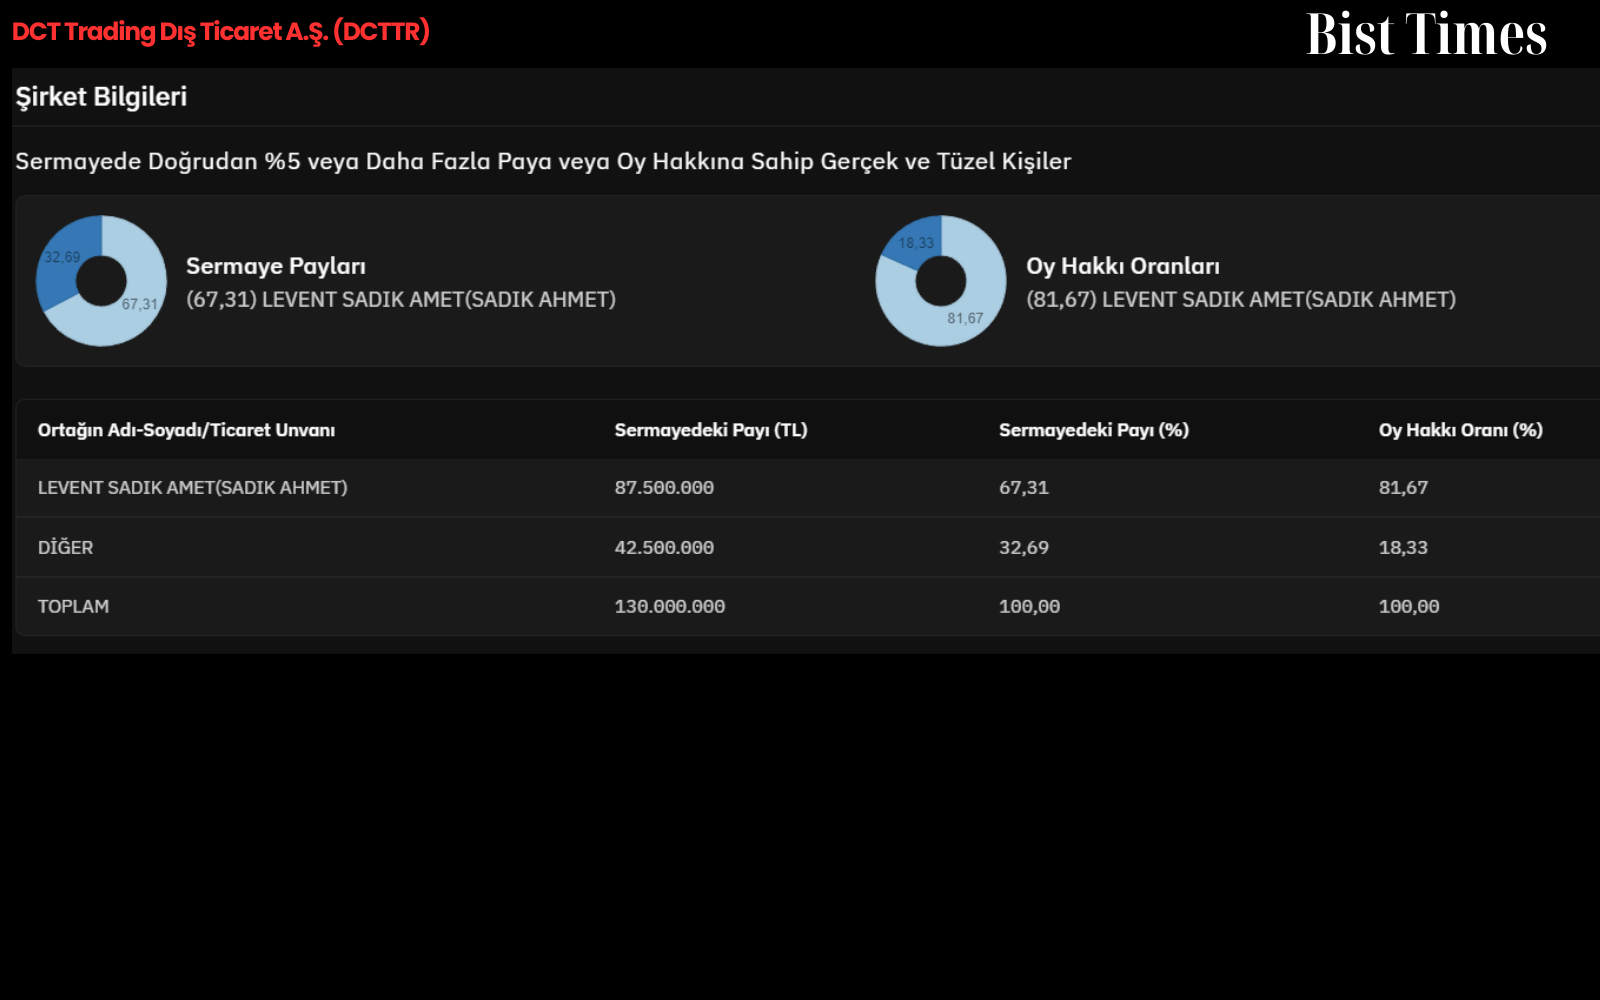Viewport: 1600px width, 1000px height.
Task: Click the 130.000.000 total cell
Action: (x=670, y=607)
